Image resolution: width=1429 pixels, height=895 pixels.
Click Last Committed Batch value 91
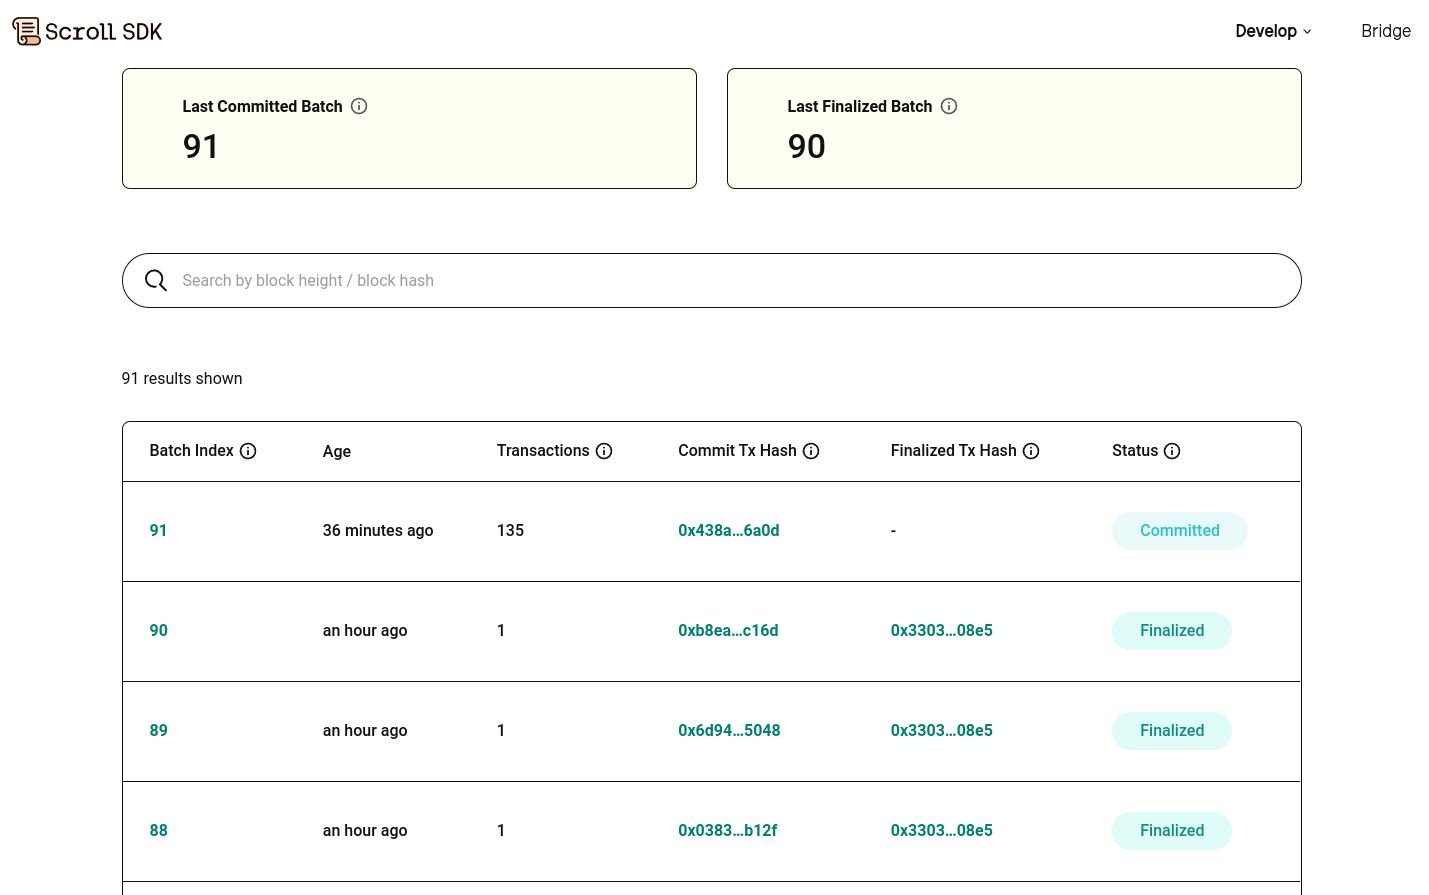pyautogui.click(x=200, y=147)
